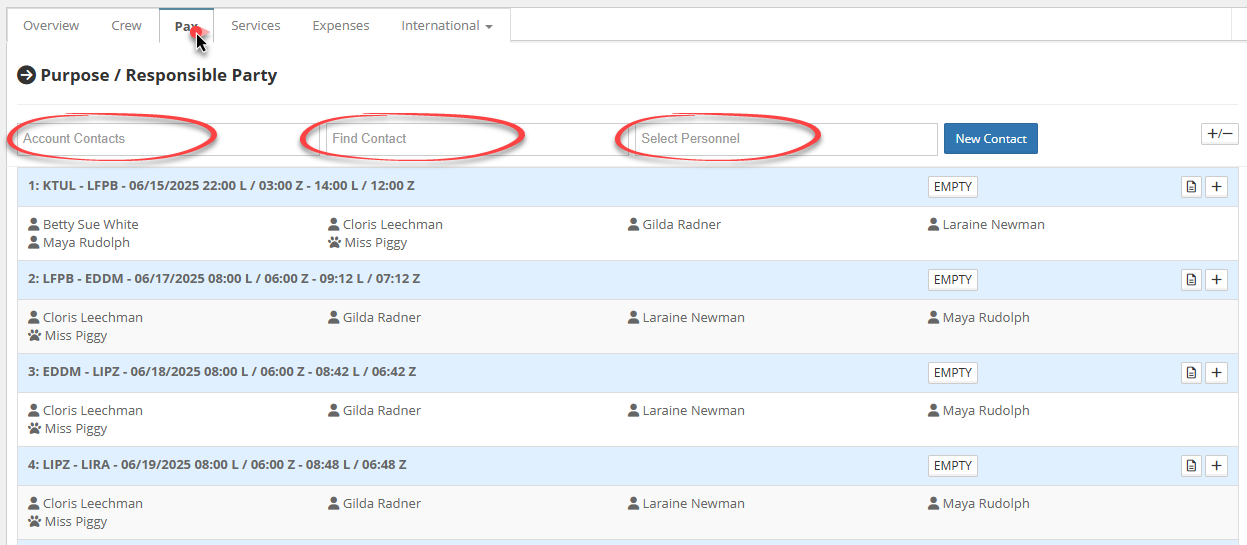
Task: Open the Account Contacts selector
Action: 166,139
